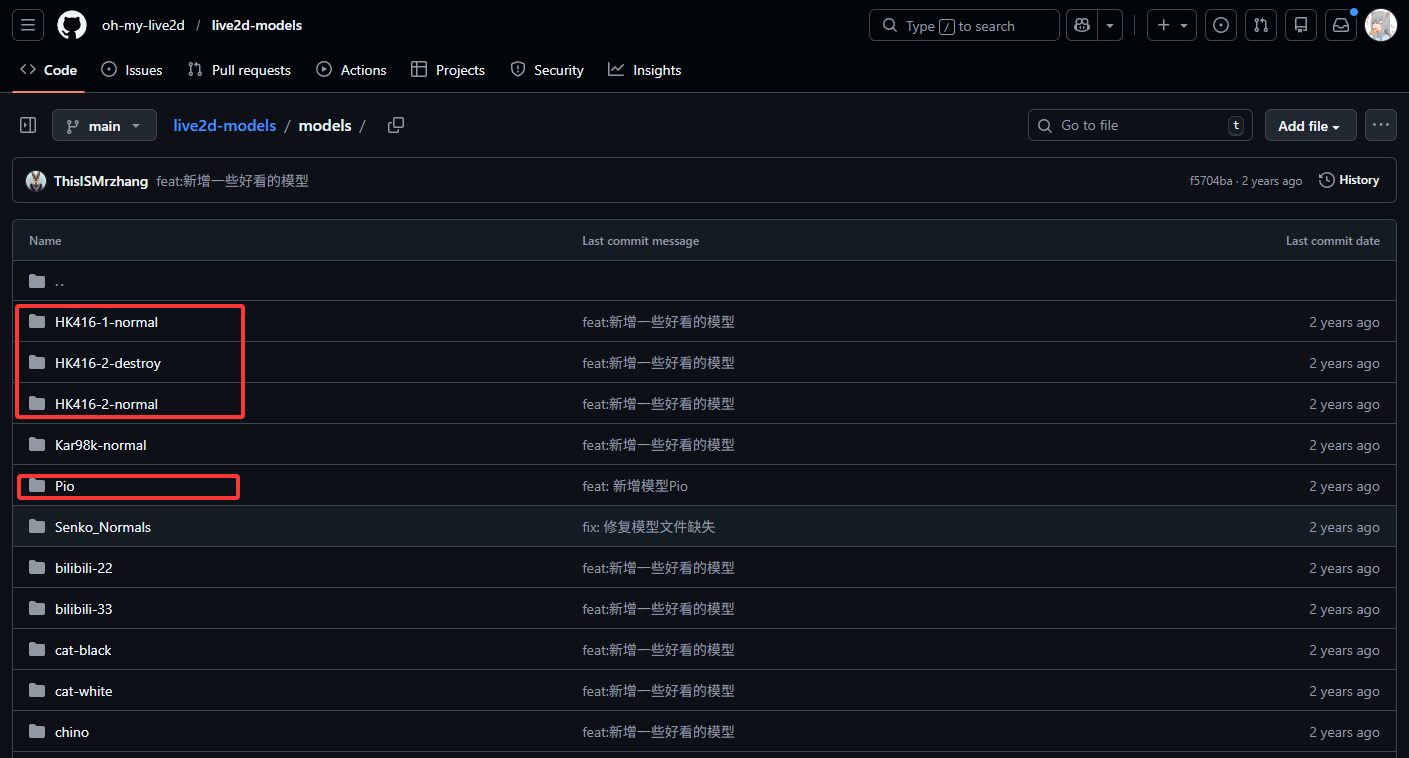Open the Copilot chat icon
Screen dimensions: 1409x758
pyautogui.click(x=1082, y=25)
